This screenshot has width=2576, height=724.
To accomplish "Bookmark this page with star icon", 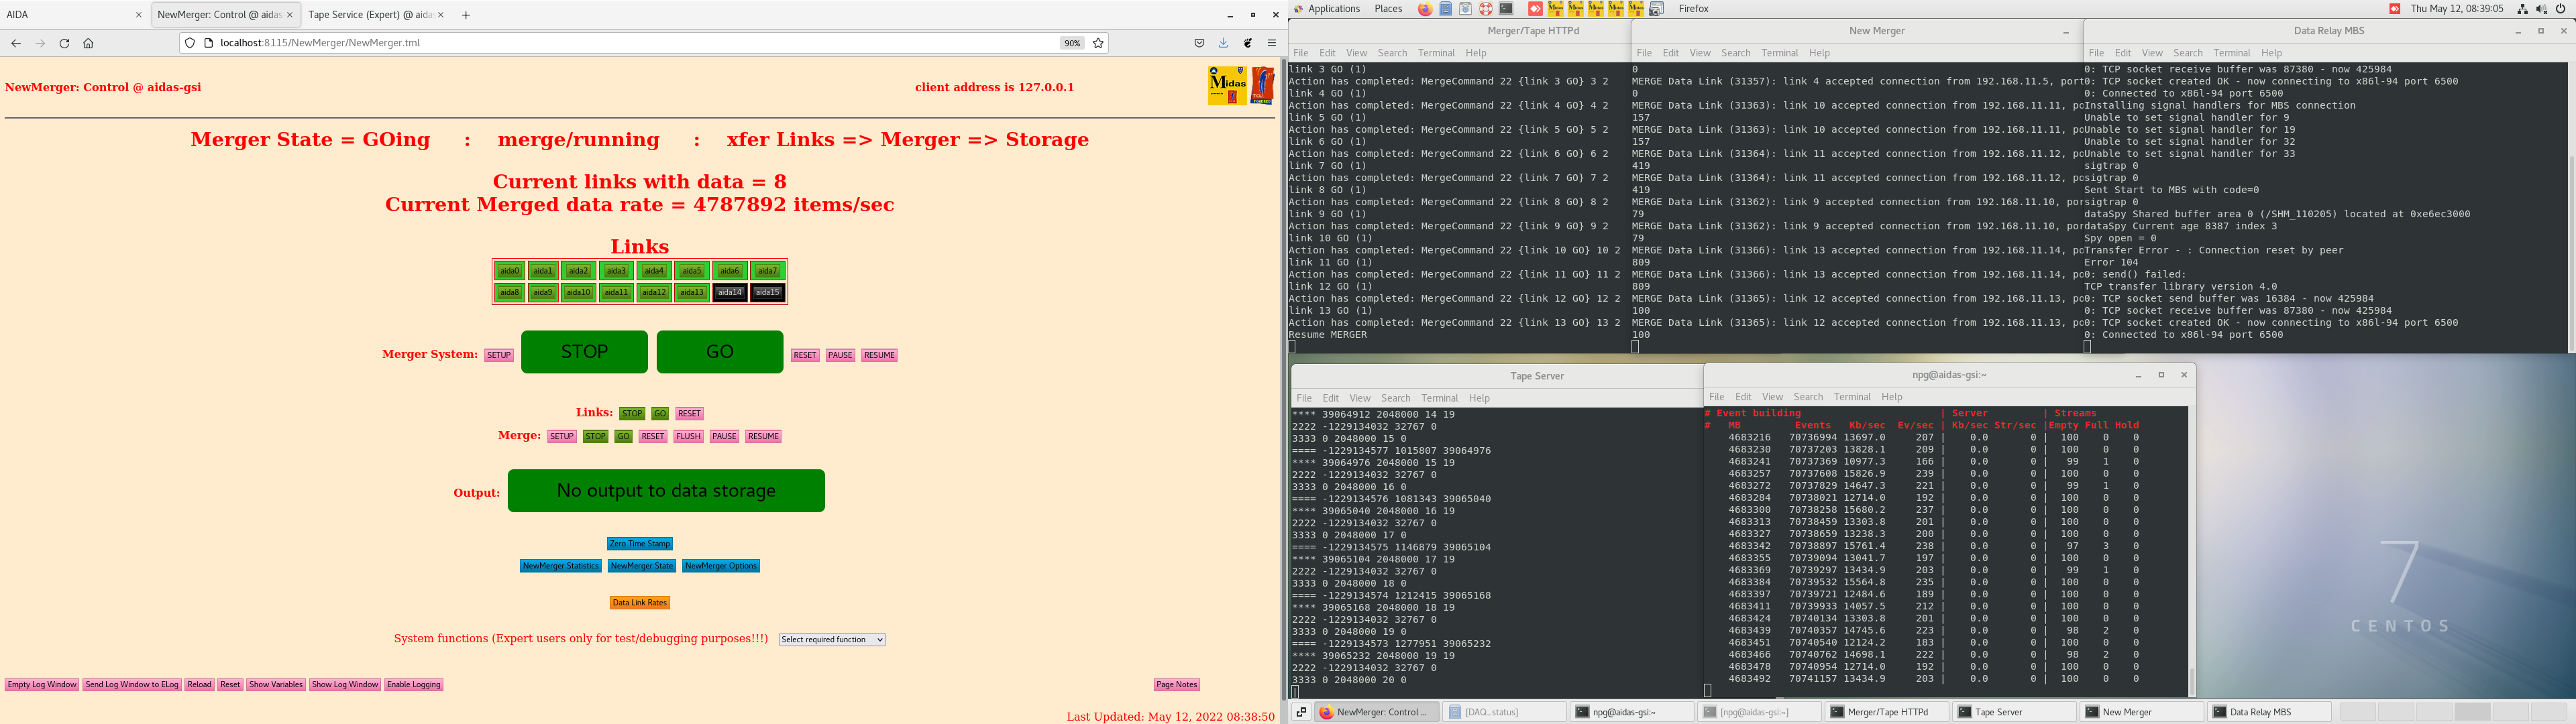I will click(x=1098, y=43).
